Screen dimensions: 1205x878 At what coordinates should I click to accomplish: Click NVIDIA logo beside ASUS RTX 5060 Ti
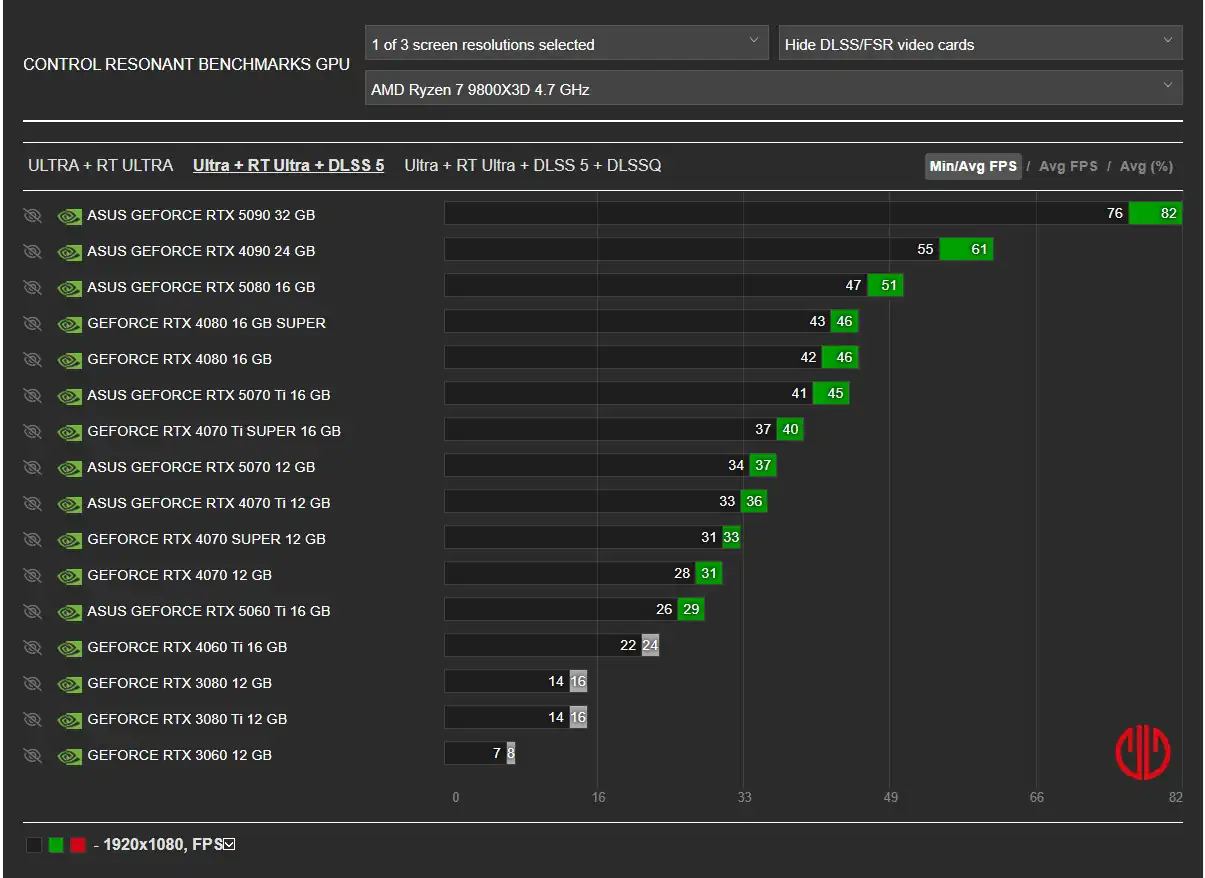(70, 612)
